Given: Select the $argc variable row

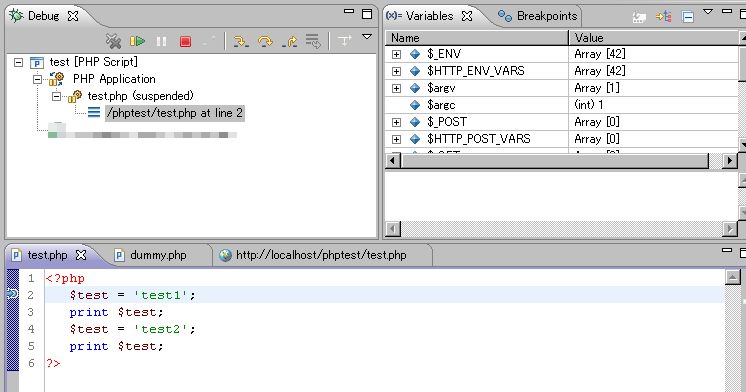Looking at the screenshot, I should [x=561, y=105].
